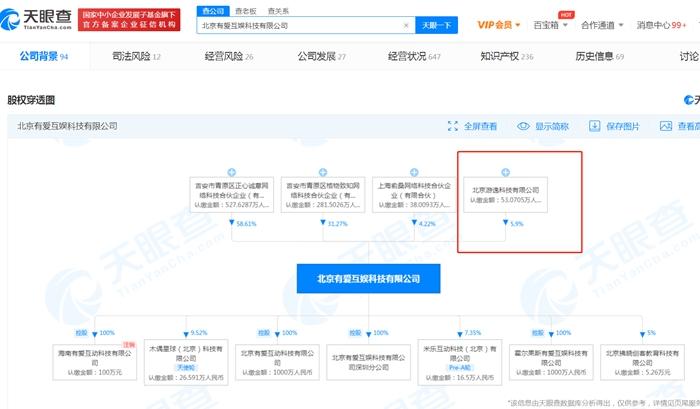The height and width of the screenshot is (409, 700).
Task: Click the 全屏查看 text link
Action: coord(480,126)
